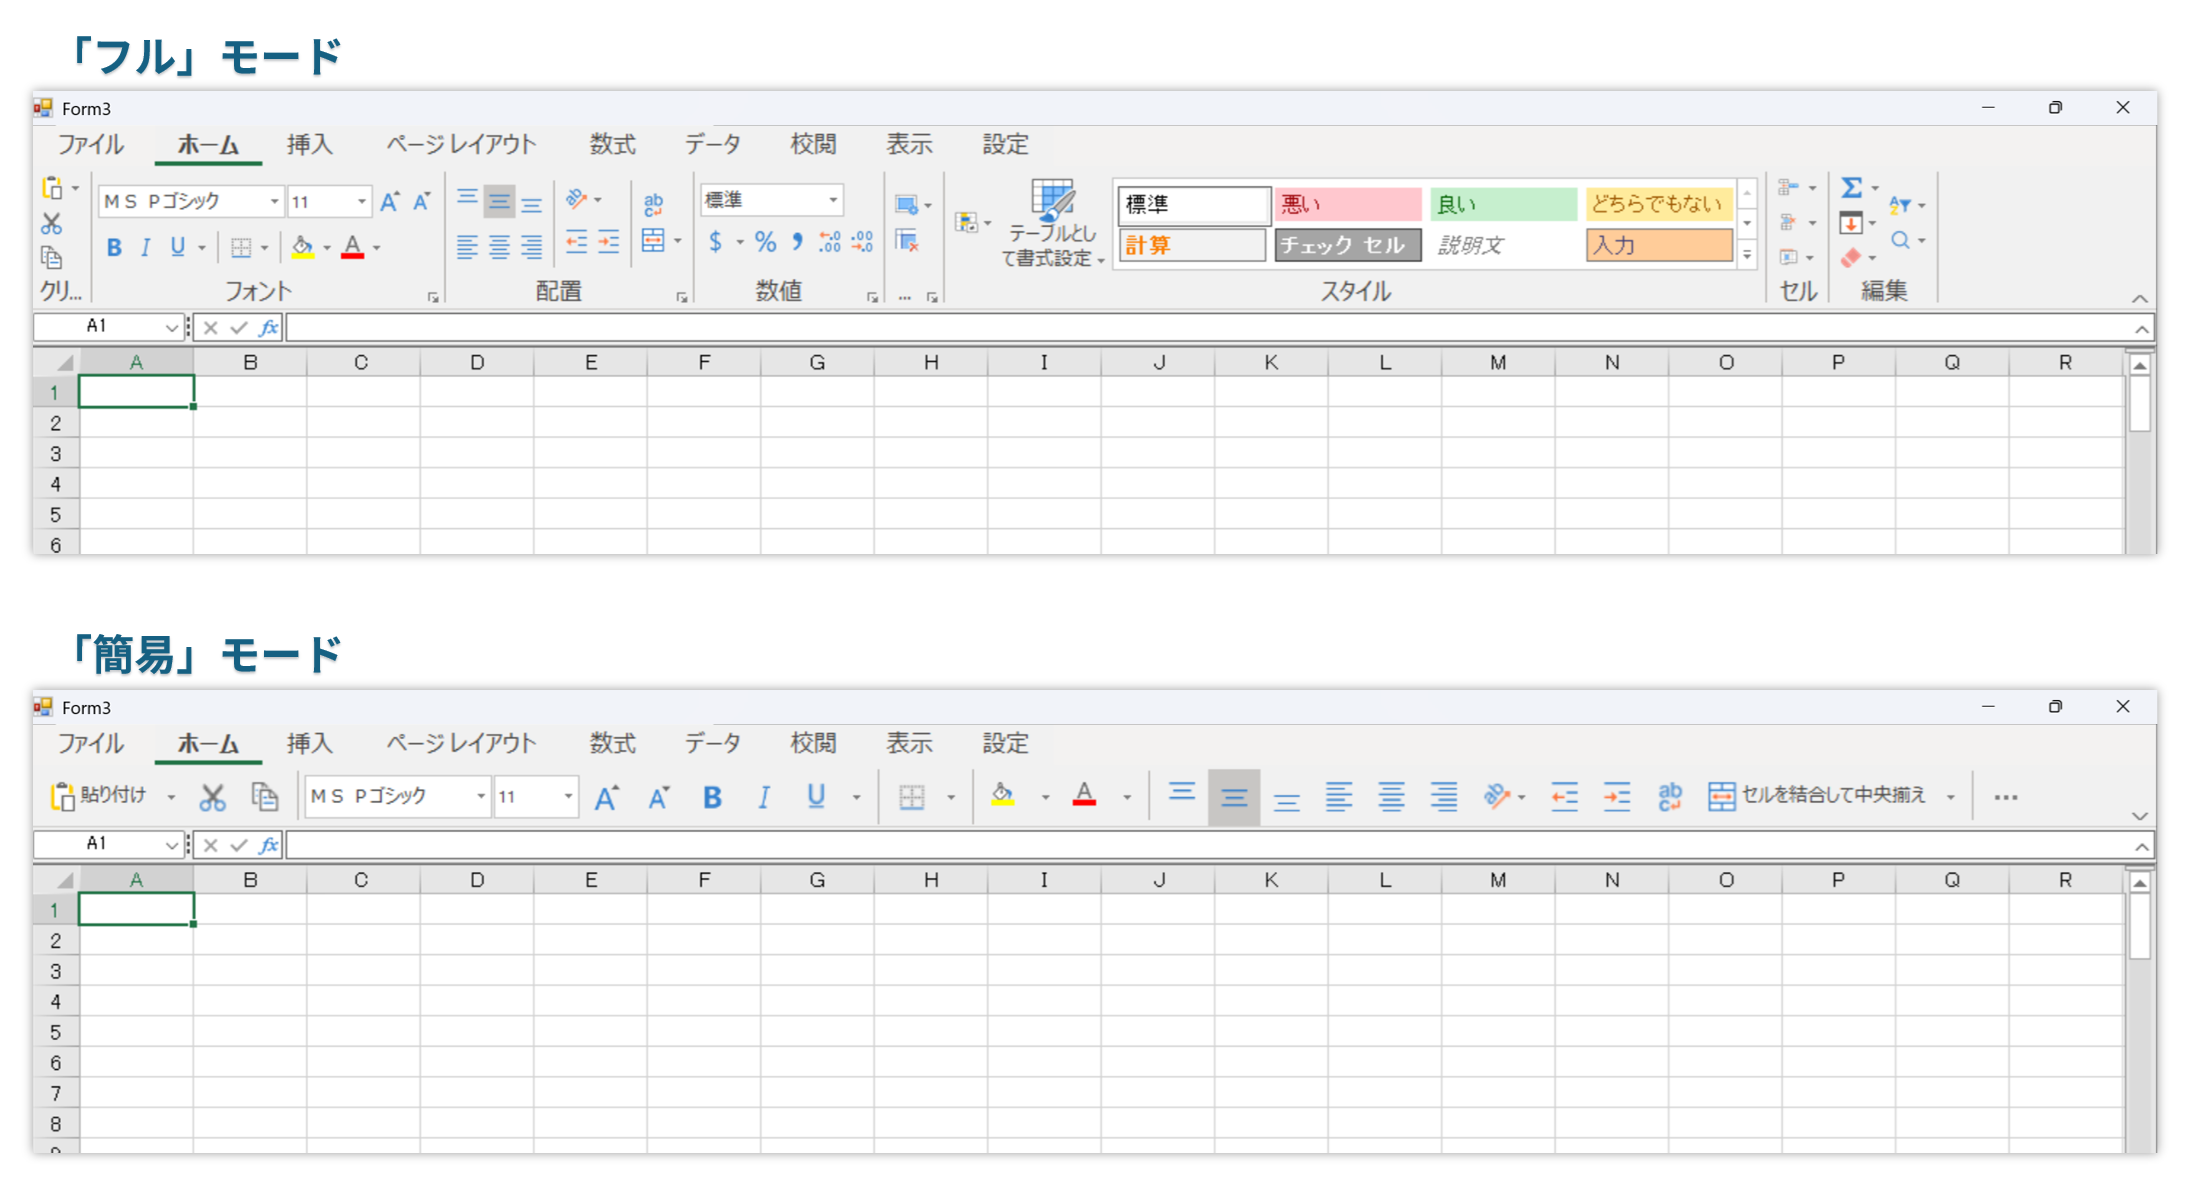
Task: Toggle Italic in full mode font group
Action: coord(146,247)
